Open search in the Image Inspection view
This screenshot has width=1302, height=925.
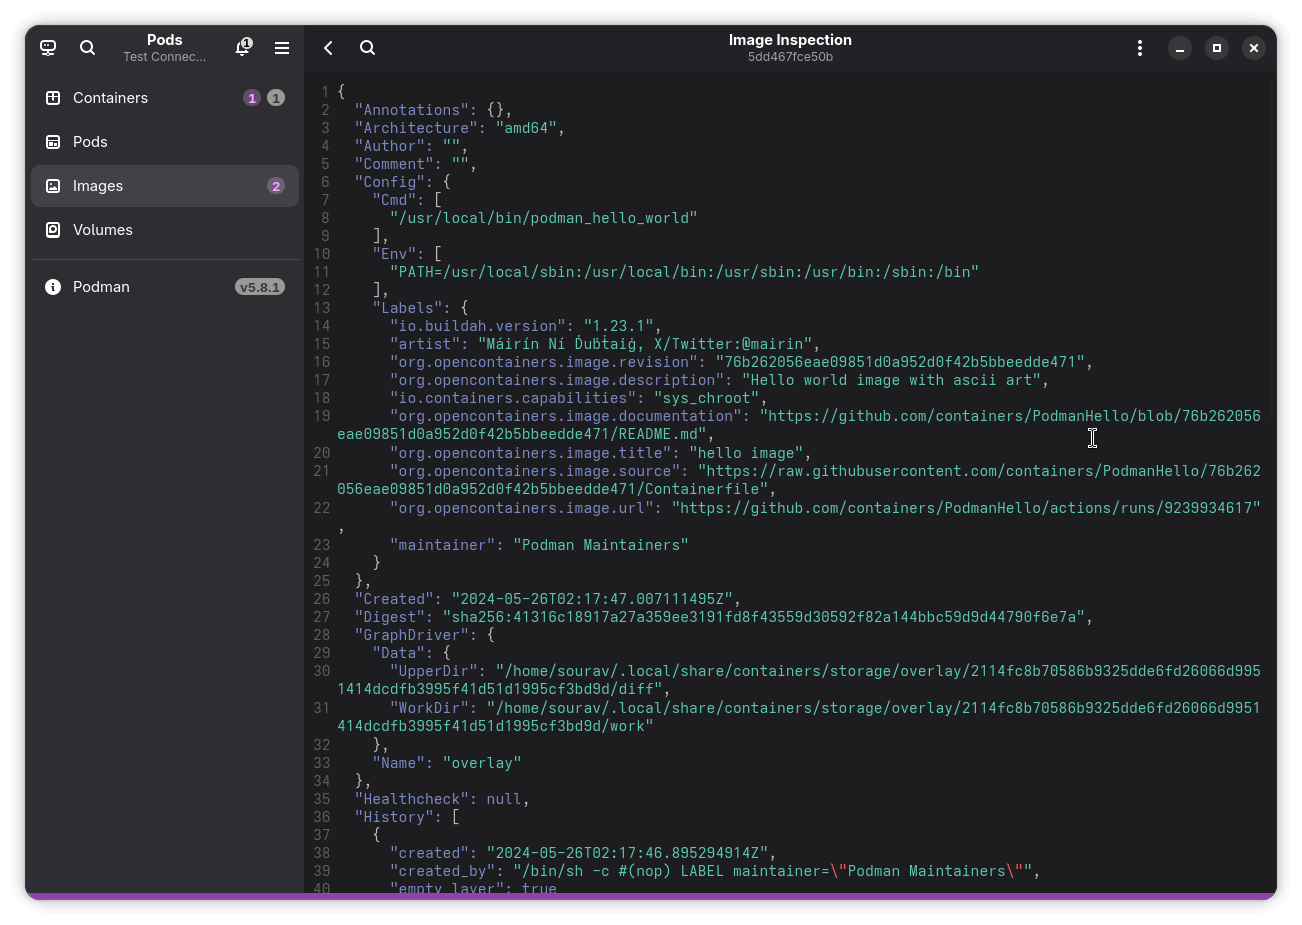(x=367, y=48)
